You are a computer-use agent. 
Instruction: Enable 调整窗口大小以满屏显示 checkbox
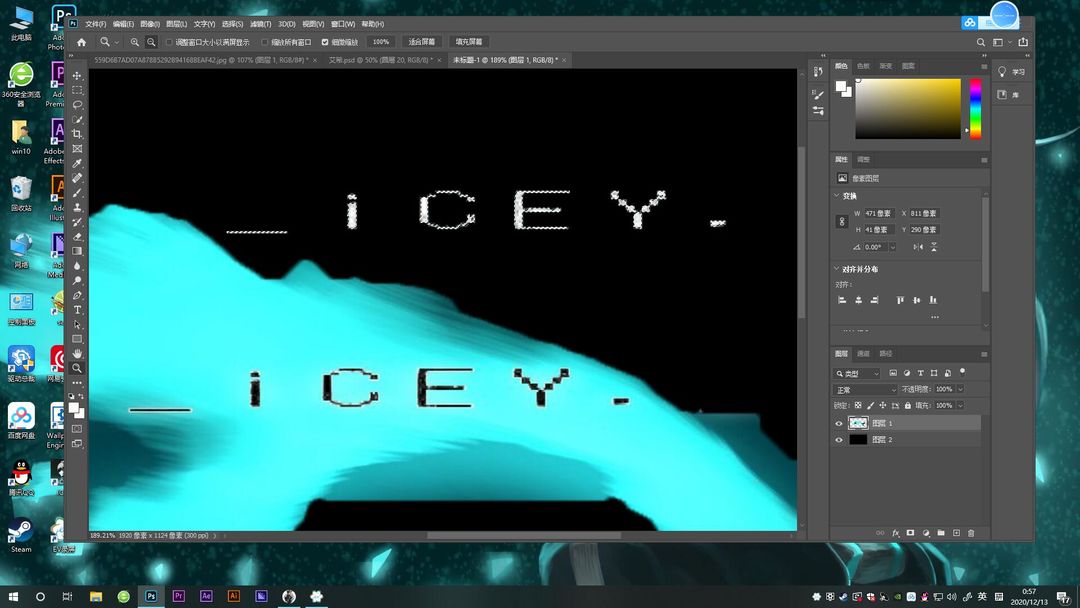(169, 42)
